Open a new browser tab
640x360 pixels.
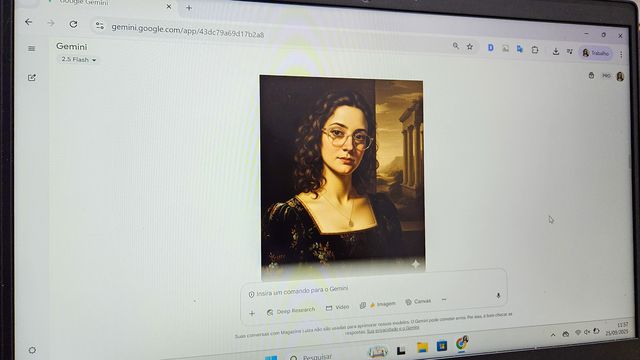point(189,8)
